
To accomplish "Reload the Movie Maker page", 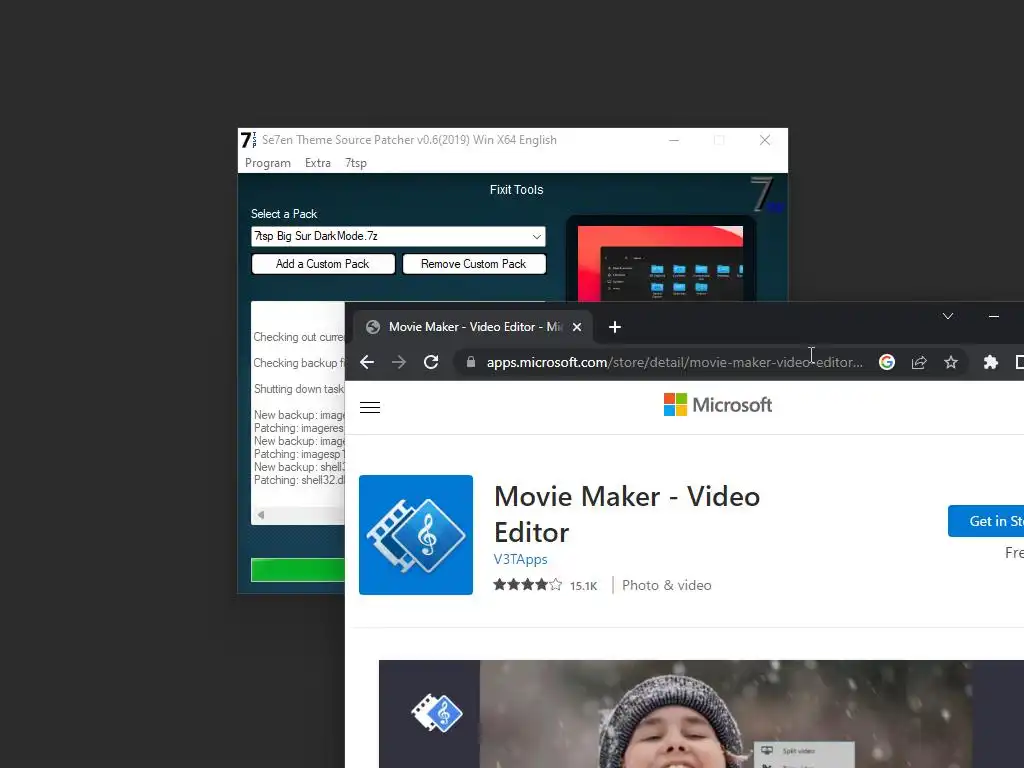I will point(431,362).
